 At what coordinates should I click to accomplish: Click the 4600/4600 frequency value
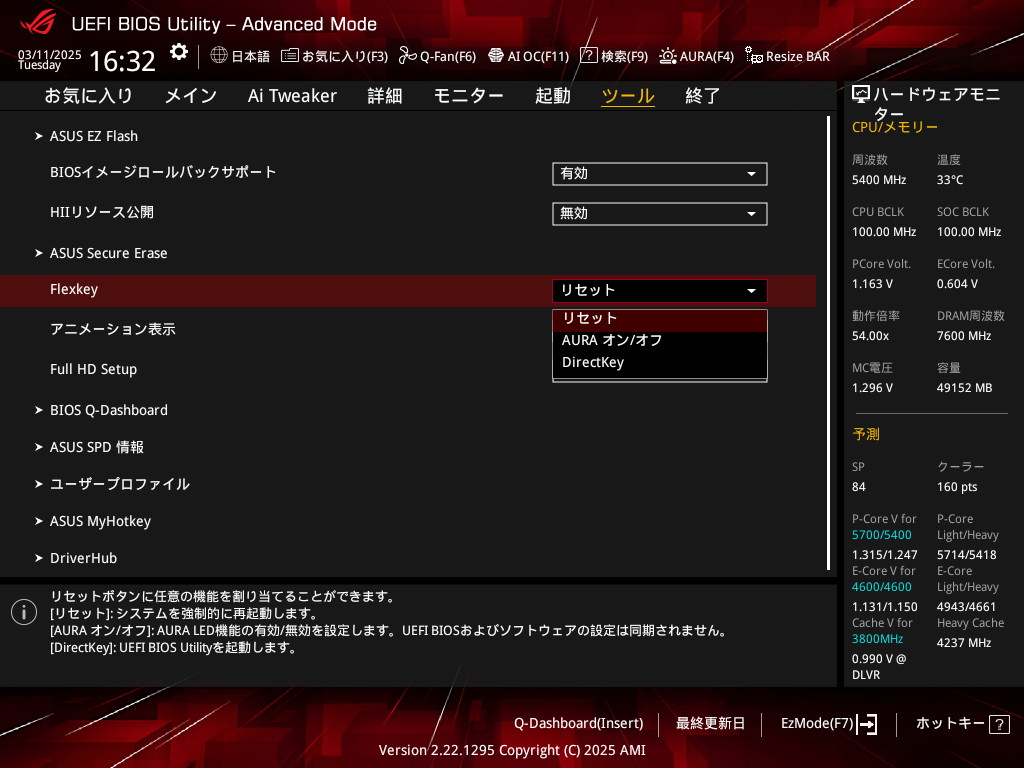pos(882,587)
